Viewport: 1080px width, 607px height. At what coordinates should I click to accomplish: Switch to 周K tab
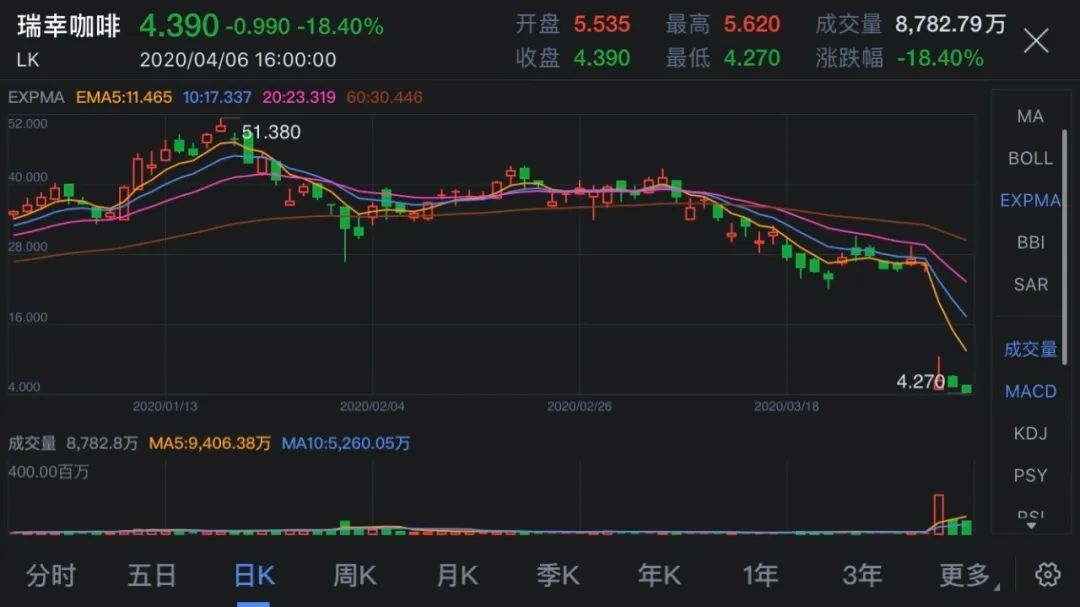pyautogui.click(x=354, y=575)
